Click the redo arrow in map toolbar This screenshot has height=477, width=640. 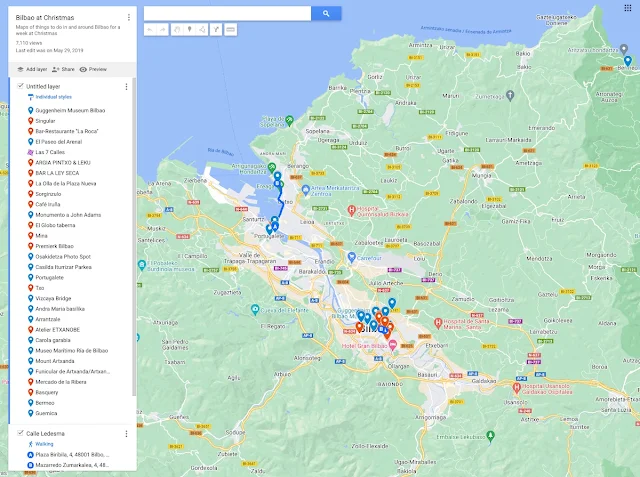coord(162,29)
